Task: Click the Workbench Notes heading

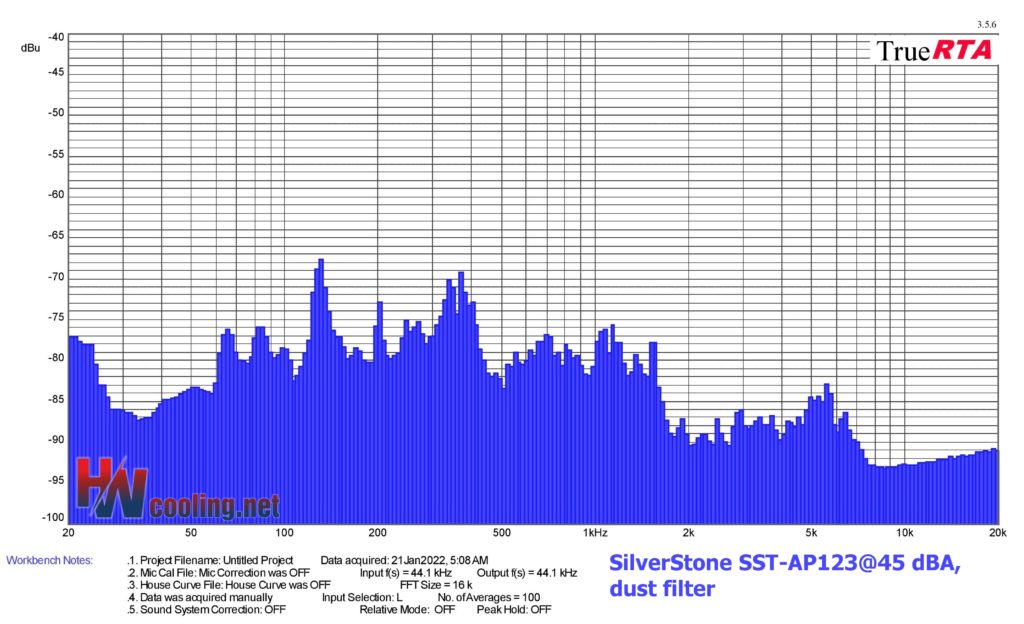Action: (x=50, y=560)
